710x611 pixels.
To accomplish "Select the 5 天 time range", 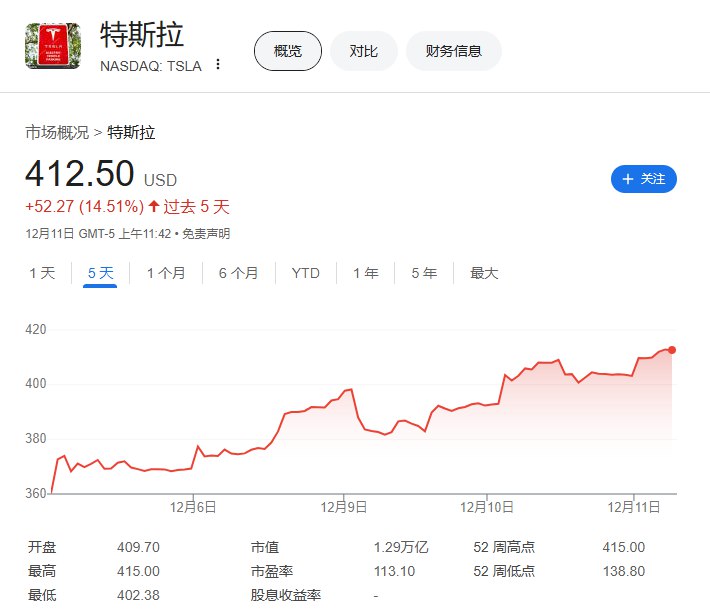I will point(100,273).
